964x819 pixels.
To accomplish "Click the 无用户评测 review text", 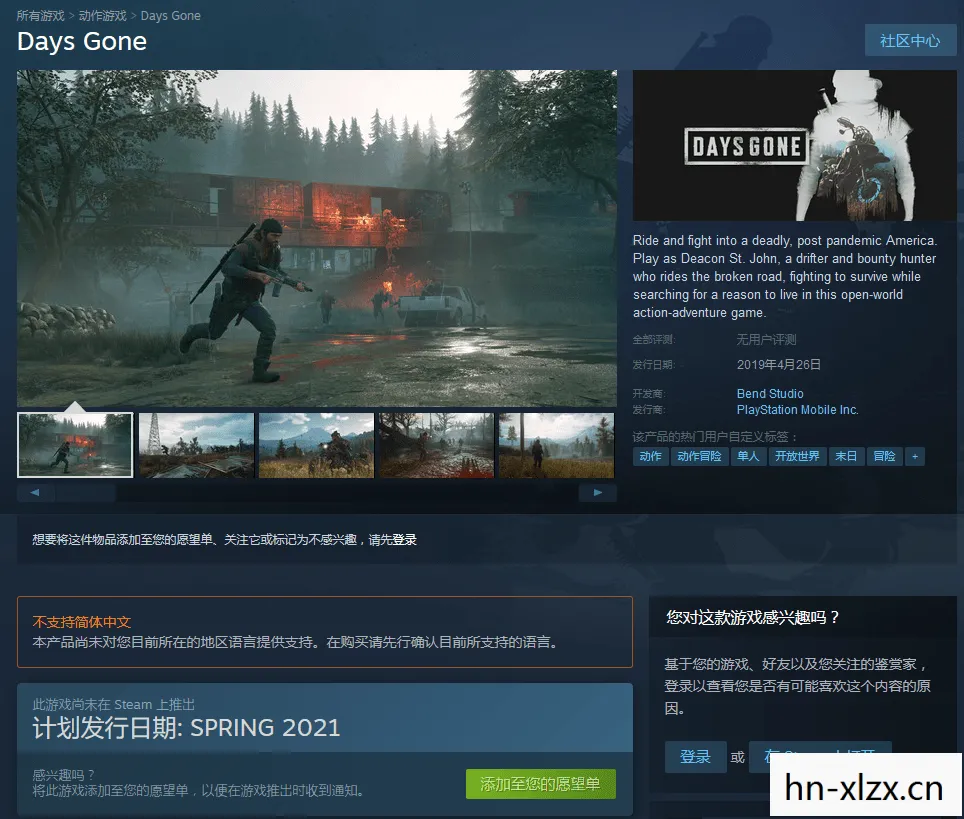I will tap(767, 339).
